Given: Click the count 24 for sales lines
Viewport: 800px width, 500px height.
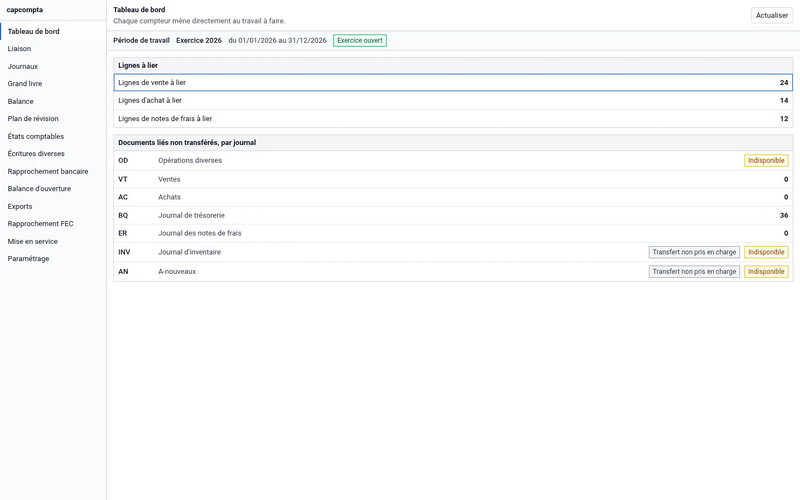Looking at the screenshot, I should (x=784, y=83).
